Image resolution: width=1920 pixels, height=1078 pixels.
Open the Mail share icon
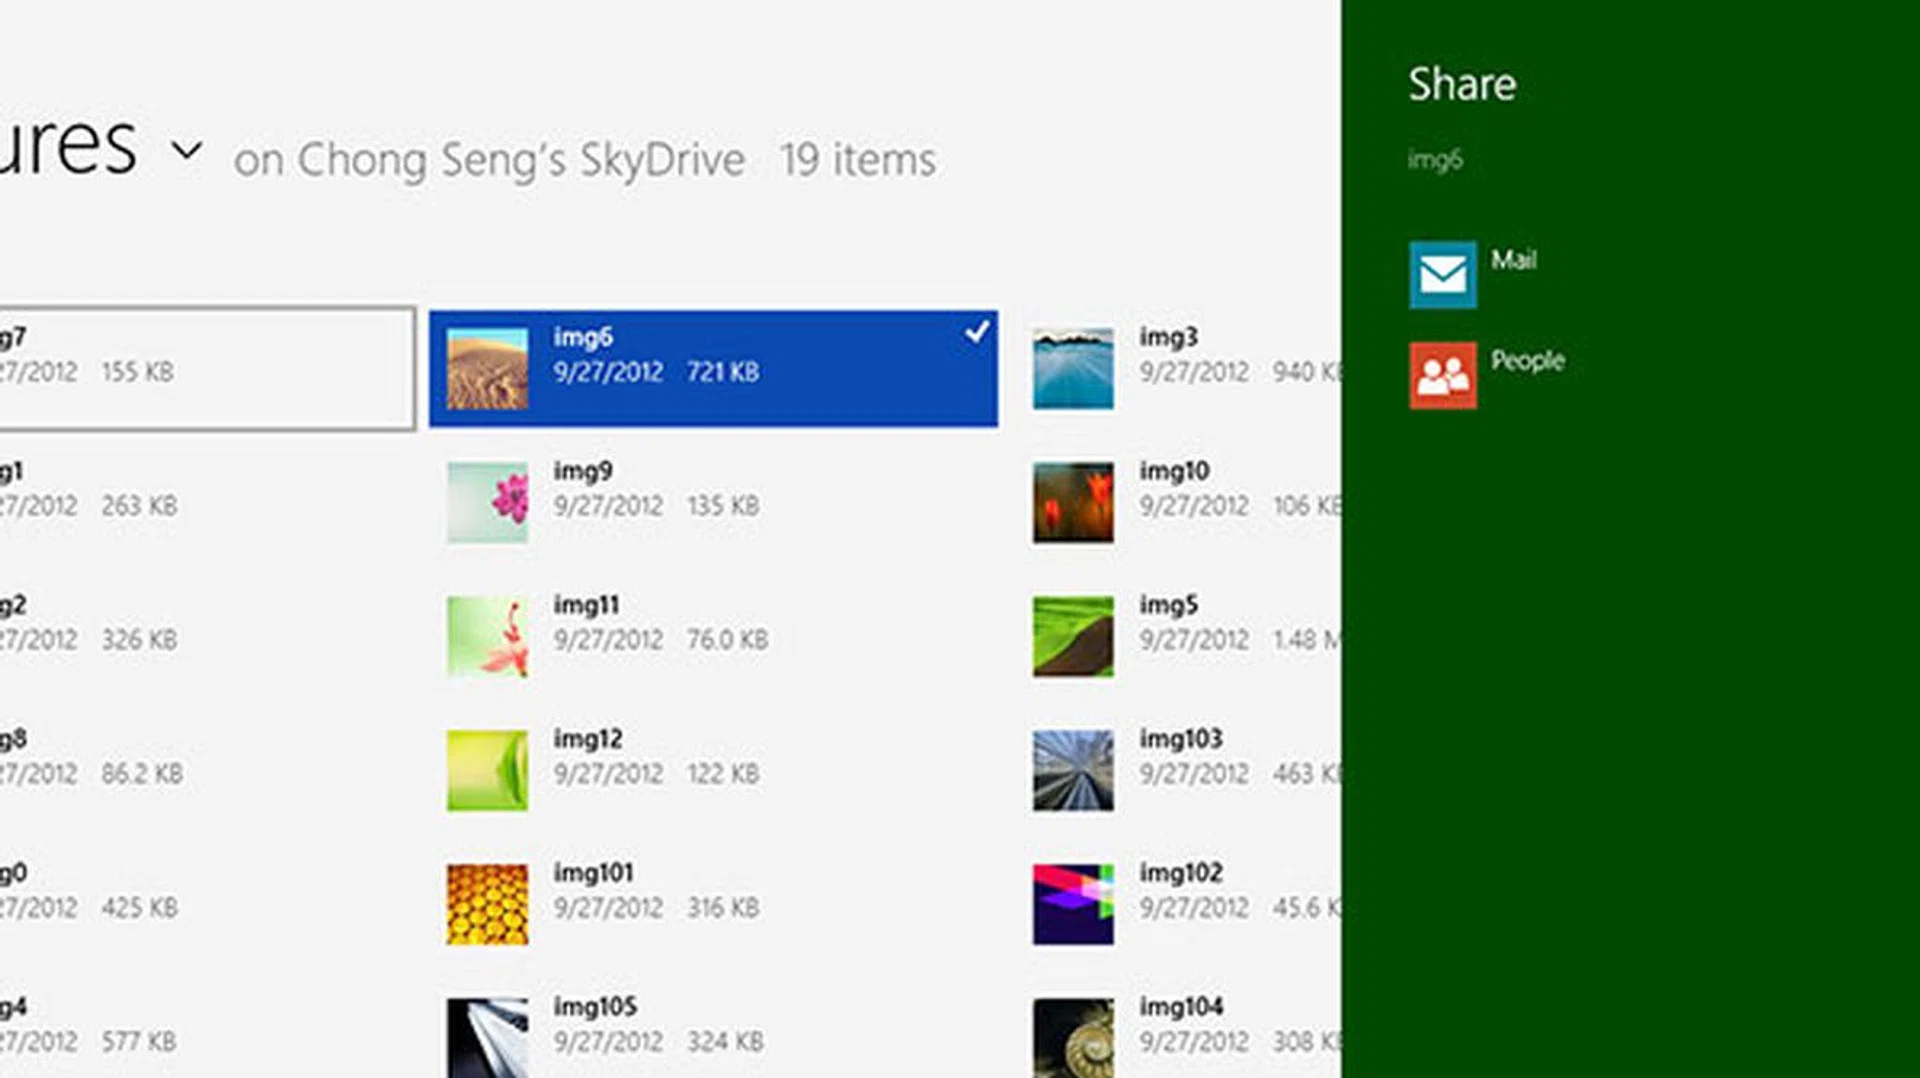pos(1442,274)
